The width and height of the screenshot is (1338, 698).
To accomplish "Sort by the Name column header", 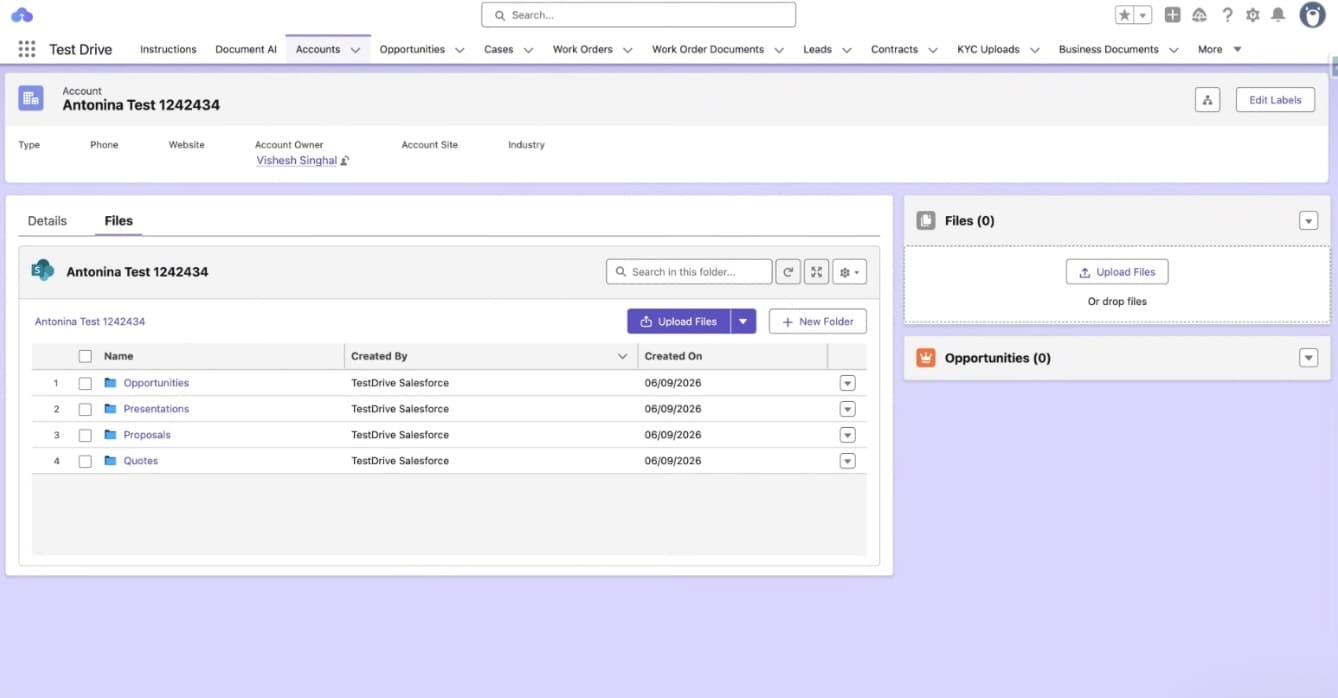I will click(118, 356).
